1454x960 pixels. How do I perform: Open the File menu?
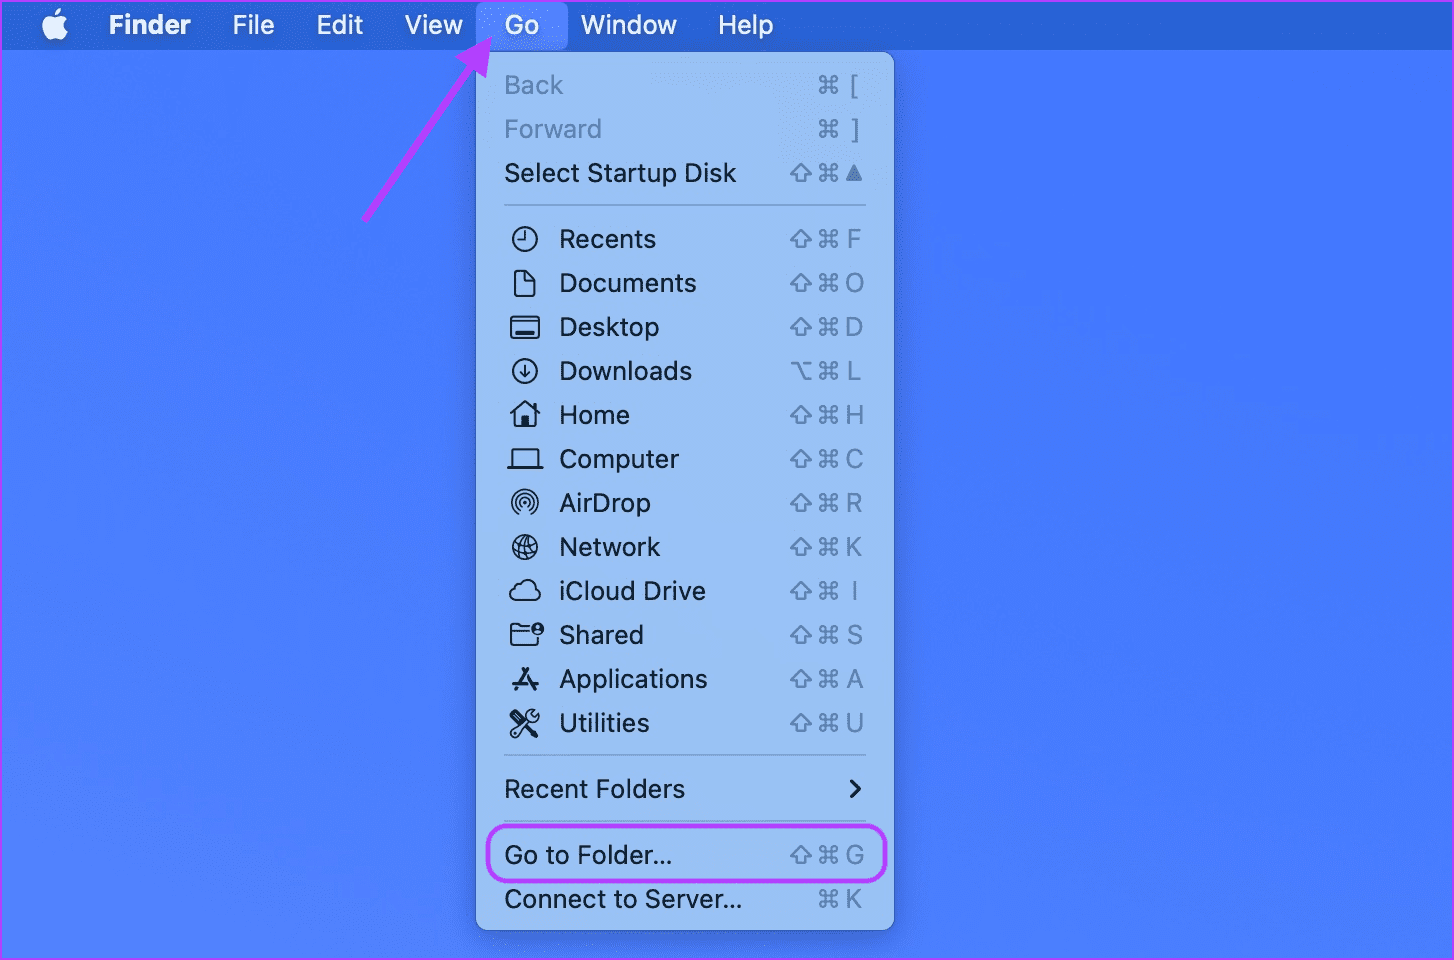[x=253, y=25]
